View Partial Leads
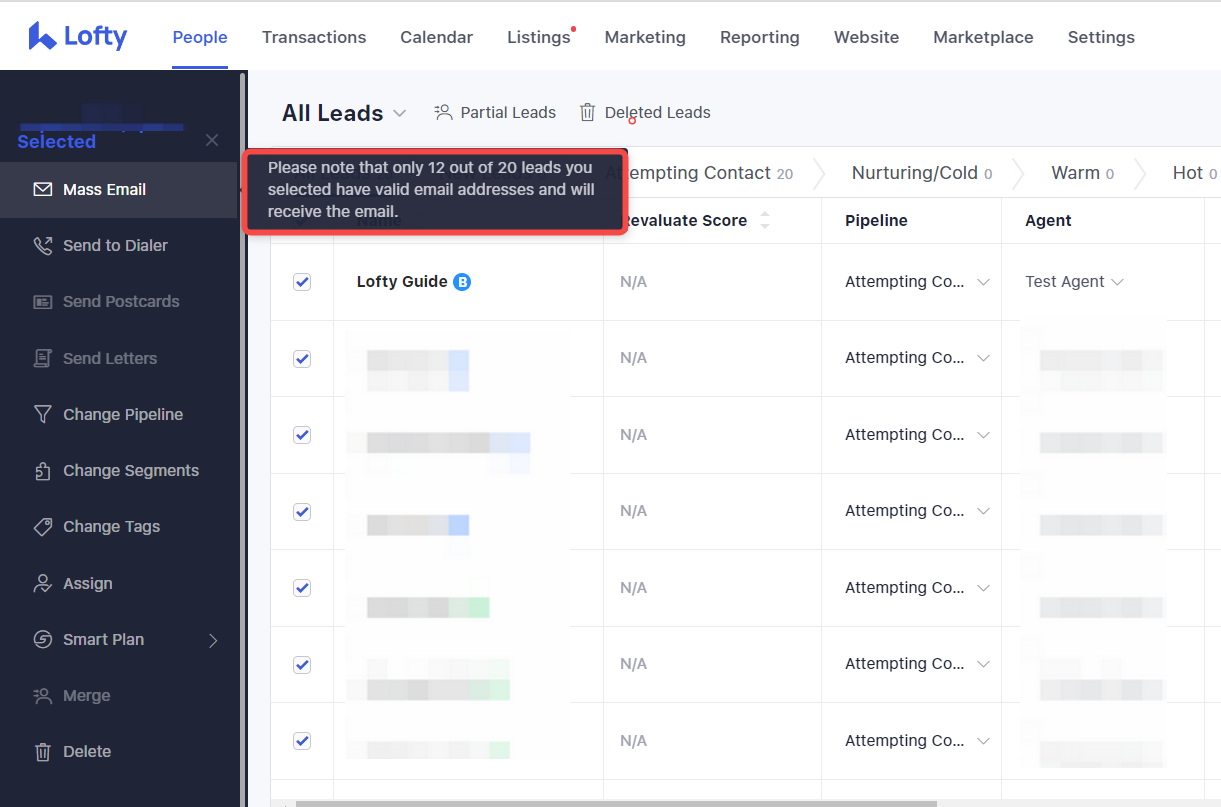 pos(495,112)
